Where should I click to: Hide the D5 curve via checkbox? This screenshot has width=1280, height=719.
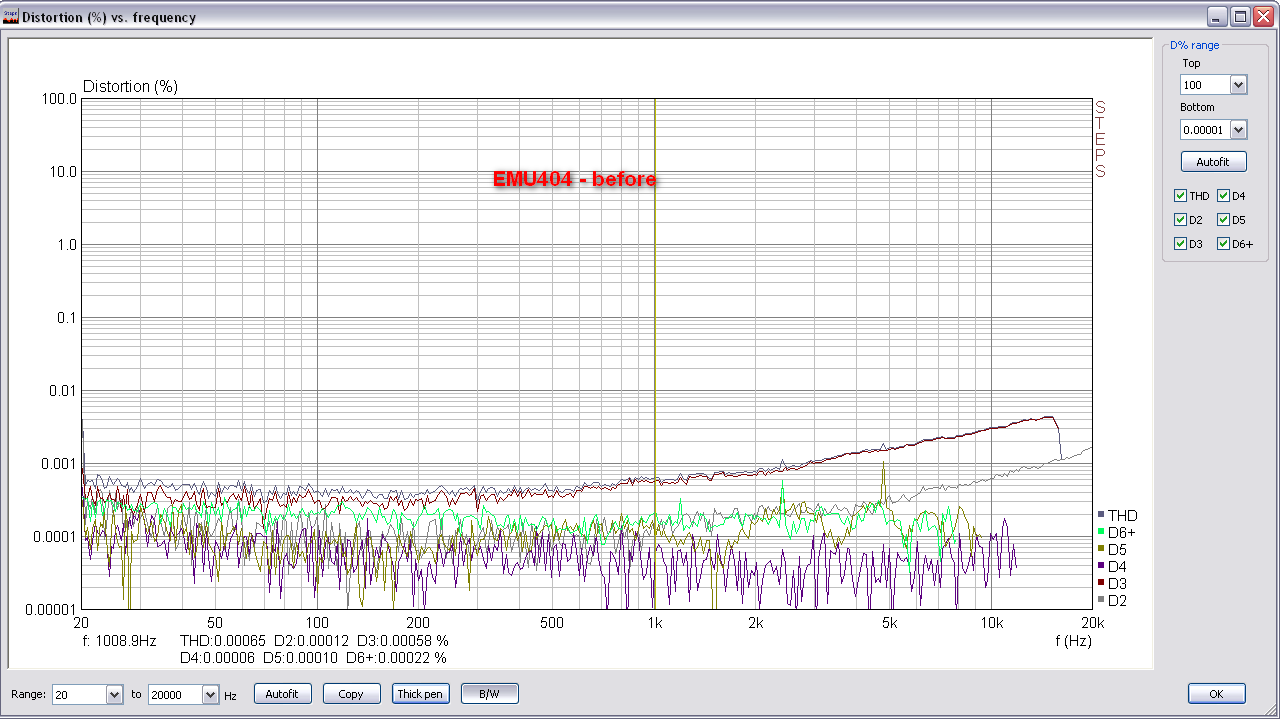[1223, 220]
